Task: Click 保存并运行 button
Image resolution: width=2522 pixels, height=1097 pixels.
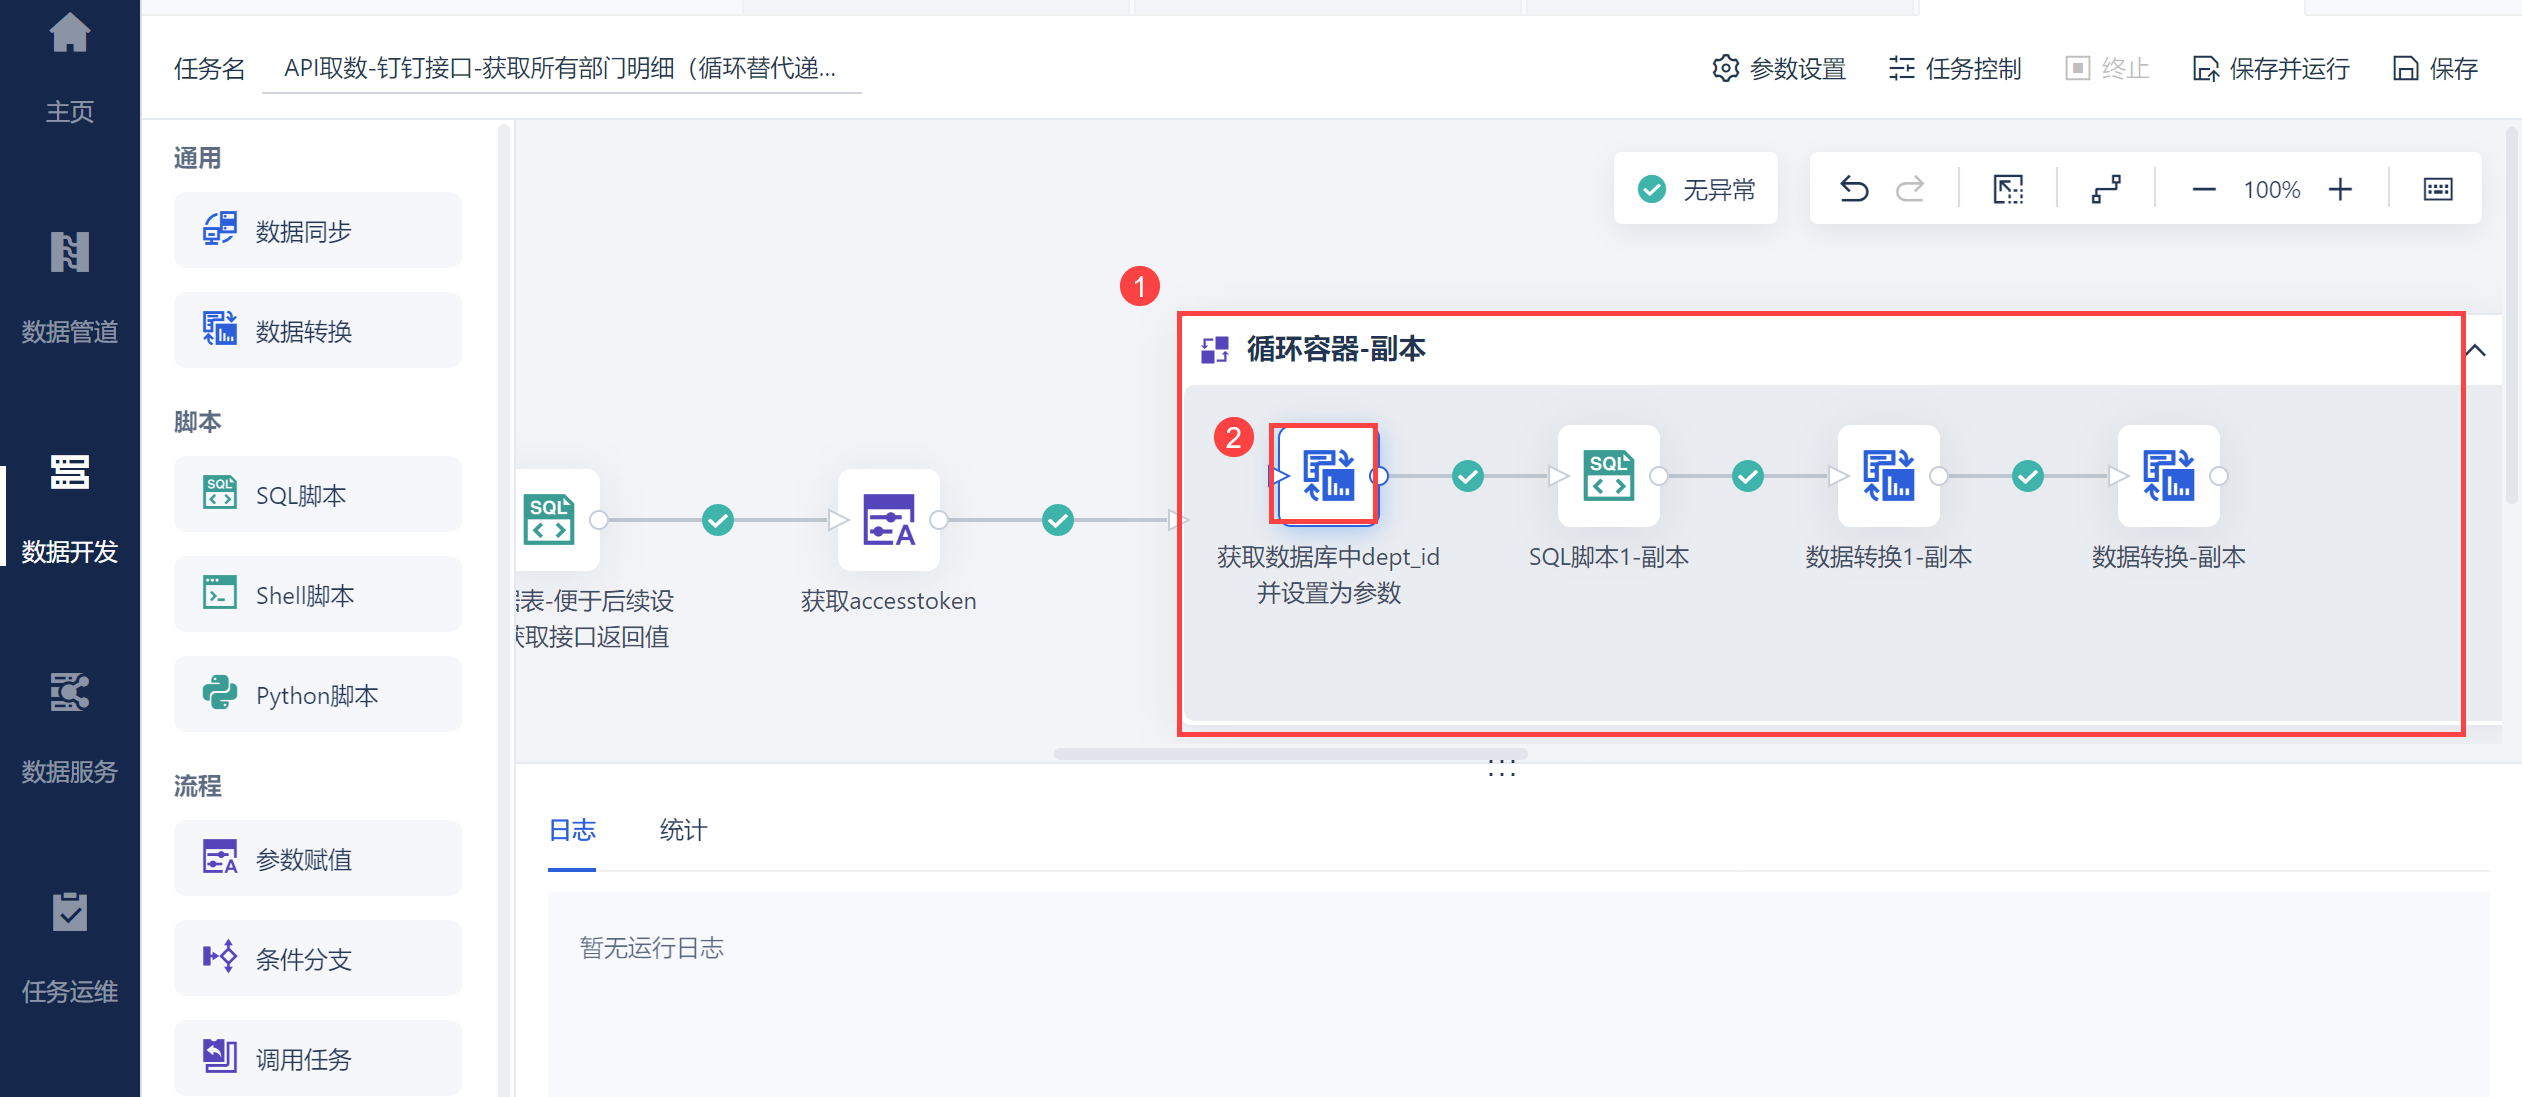Action: tap(2271, 68)
